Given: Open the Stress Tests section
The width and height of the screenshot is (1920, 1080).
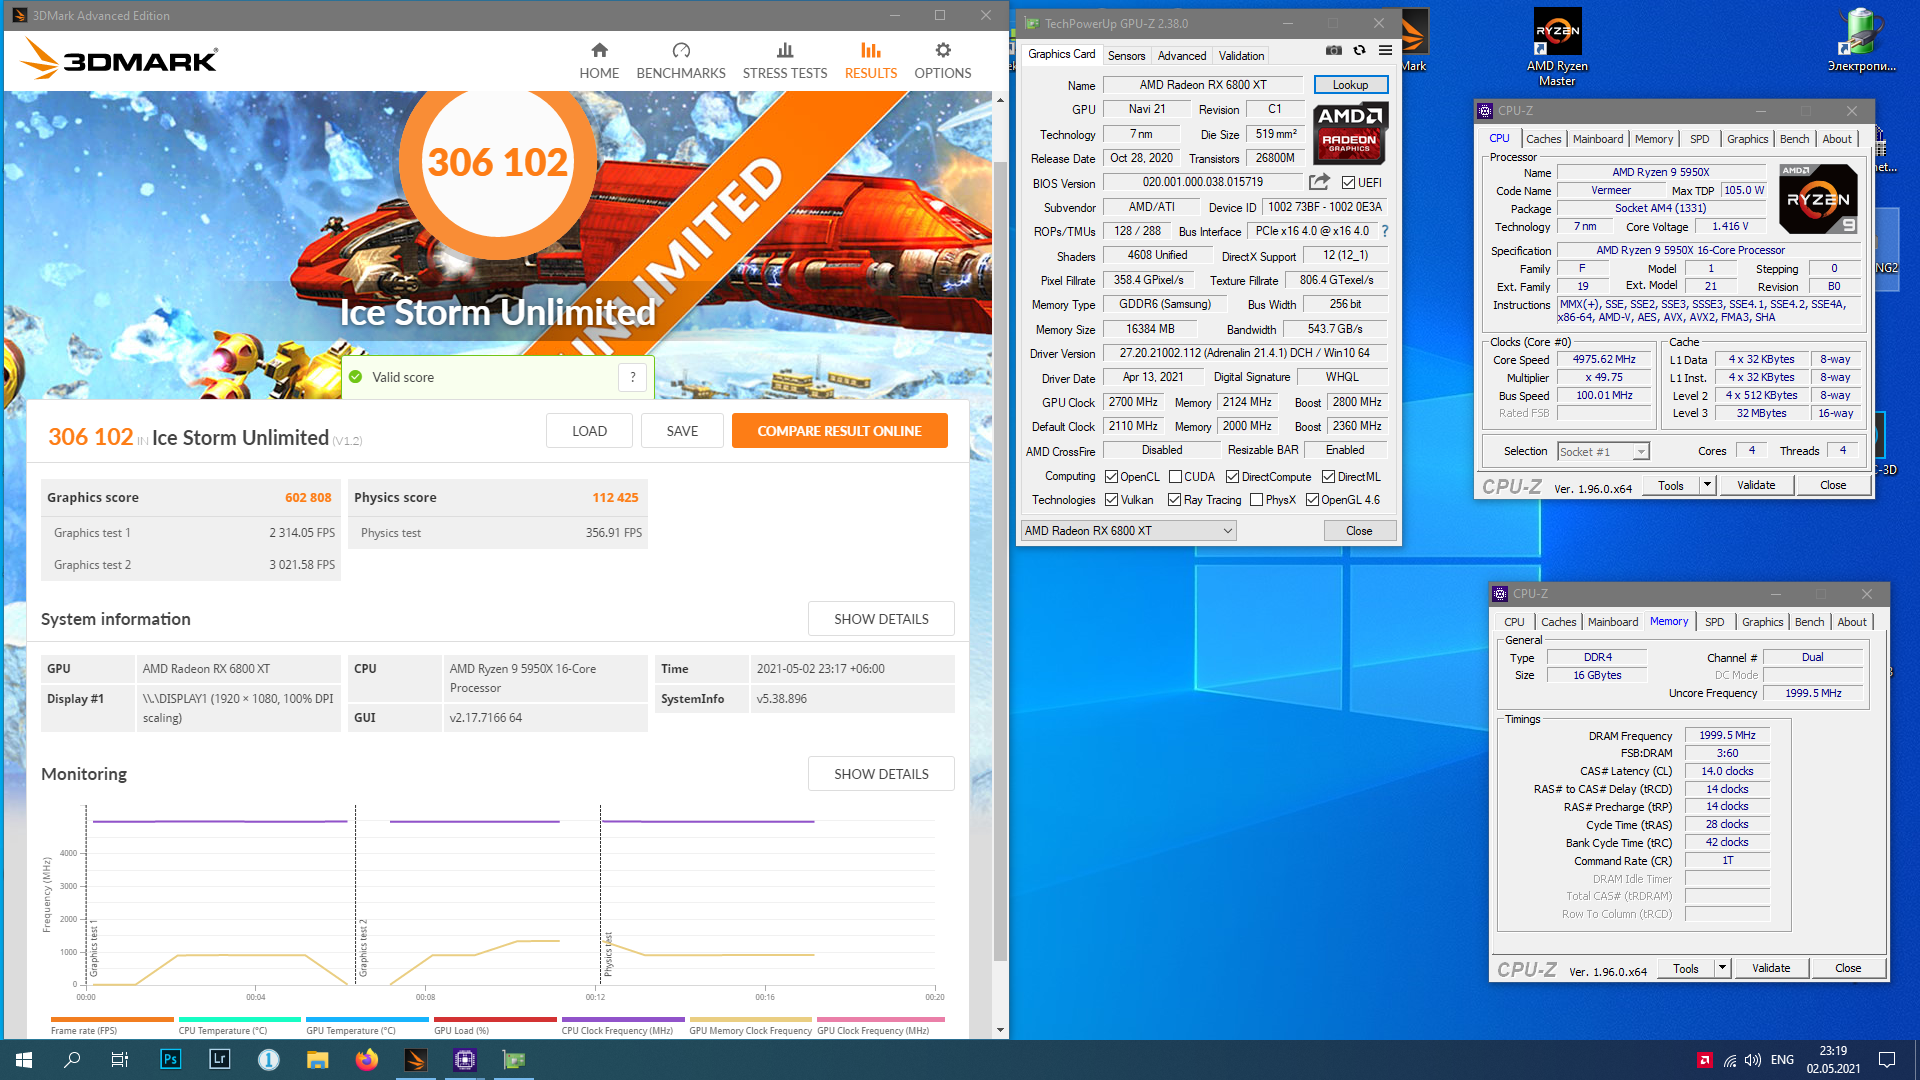Looking at the screenshot, I should (x=784, y=60).
